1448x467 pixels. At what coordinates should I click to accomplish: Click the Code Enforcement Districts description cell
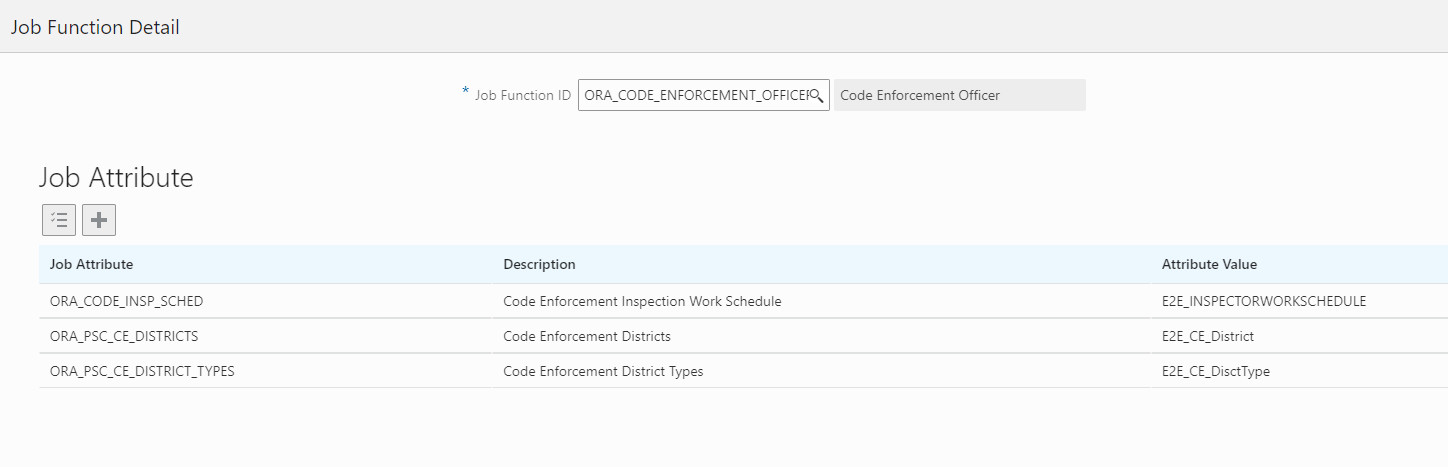(x=587, y=336)
